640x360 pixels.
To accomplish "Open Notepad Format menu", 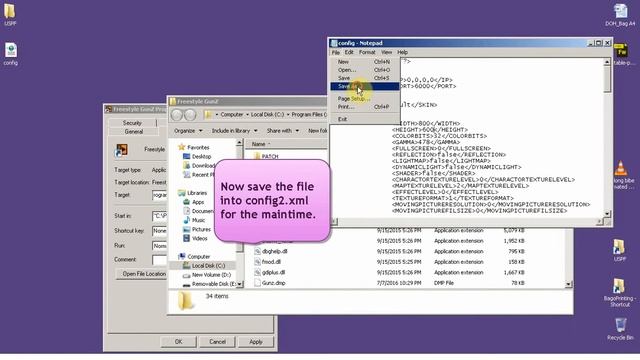I will pos(367,52).
